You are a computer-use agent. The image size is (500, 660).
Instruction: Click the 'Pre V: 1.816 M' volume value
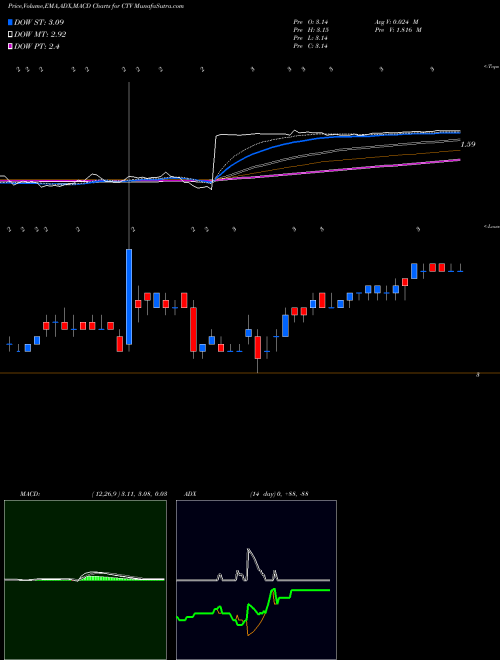[398, 30]
